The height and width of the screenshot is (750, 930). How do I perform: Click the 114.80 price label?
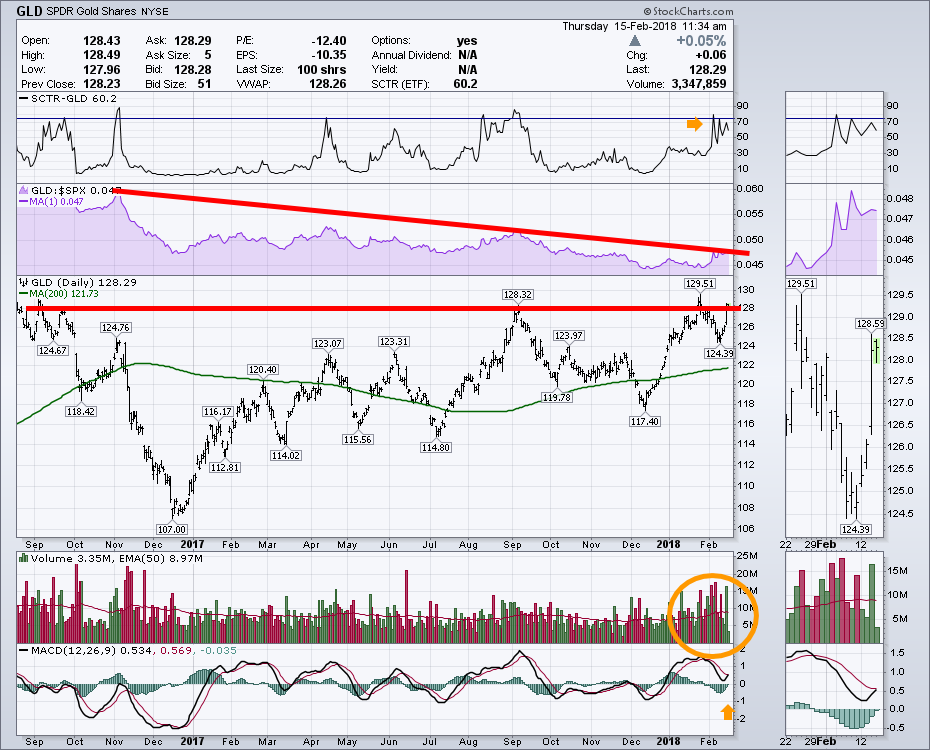pyautogui.click(x=435, y=448)
